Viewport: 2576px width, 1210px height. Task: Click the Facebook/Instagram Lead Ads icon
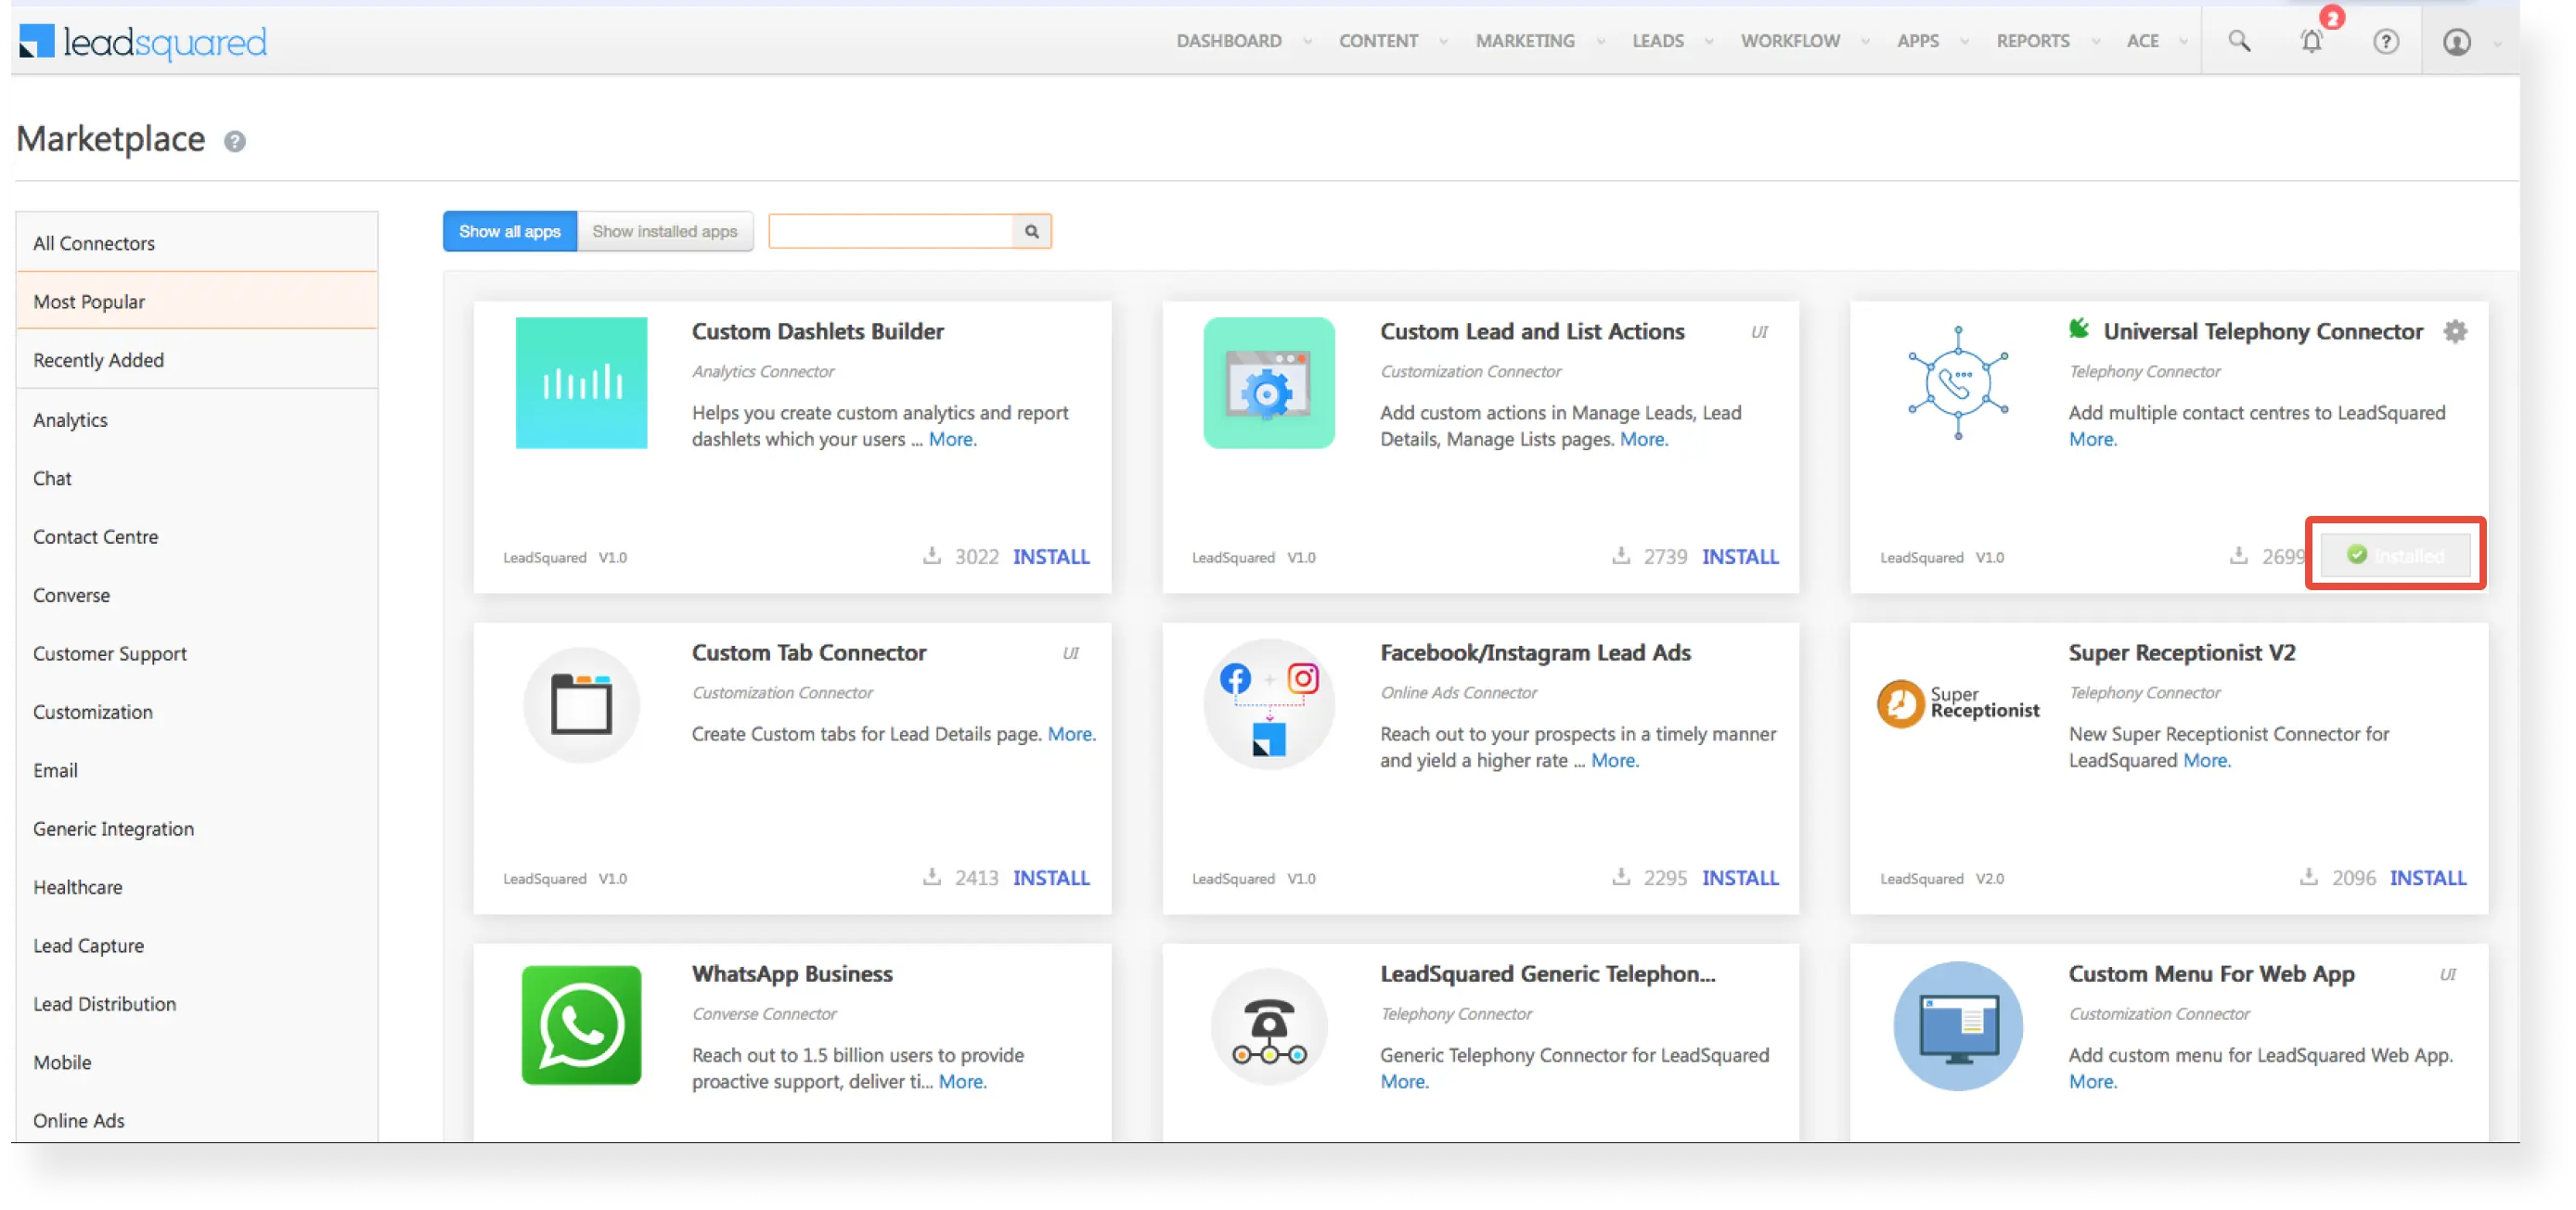coord(1269,705)
